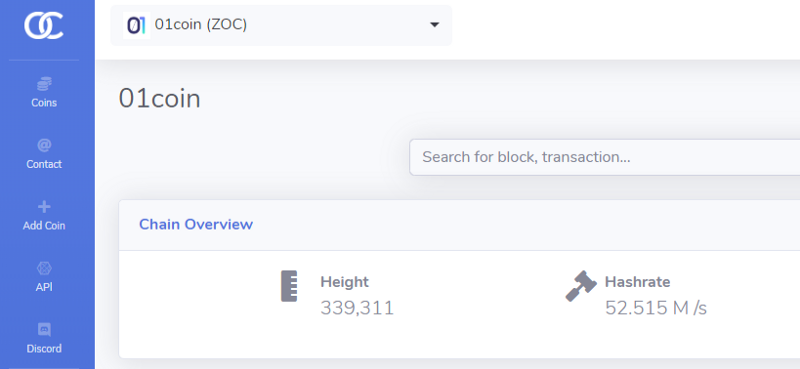Open API via its hexagon icon
800x369 pixels.
pos(44,268)
